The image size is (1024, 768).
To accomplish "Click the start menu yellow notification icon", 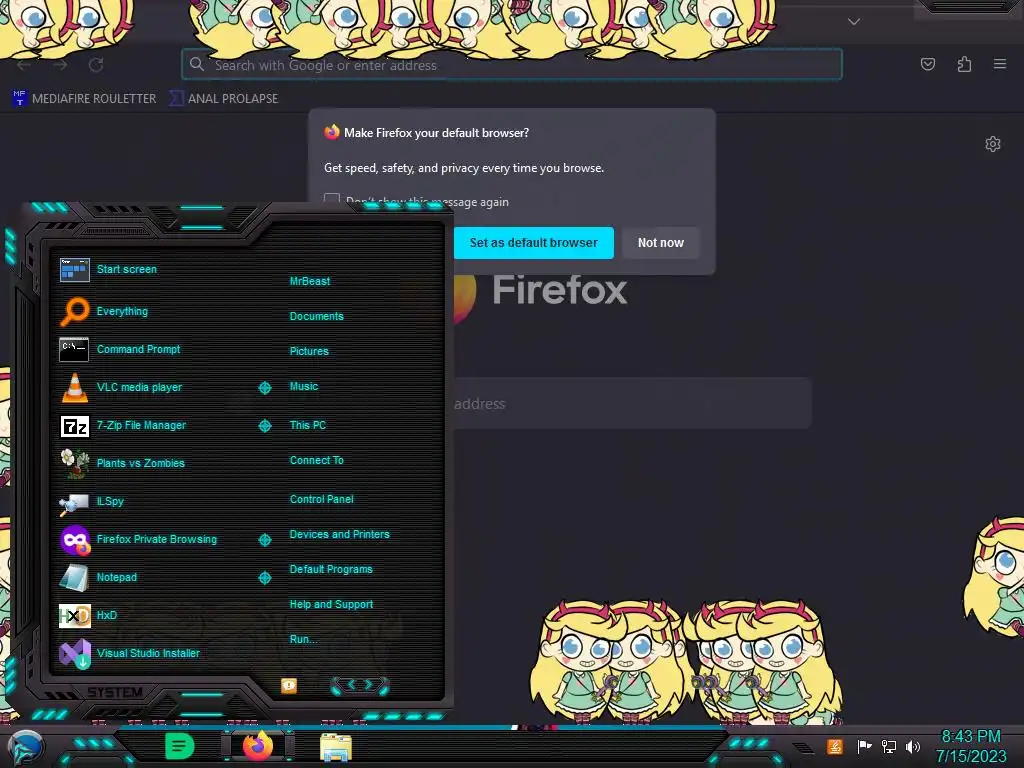I will [289, 685].
